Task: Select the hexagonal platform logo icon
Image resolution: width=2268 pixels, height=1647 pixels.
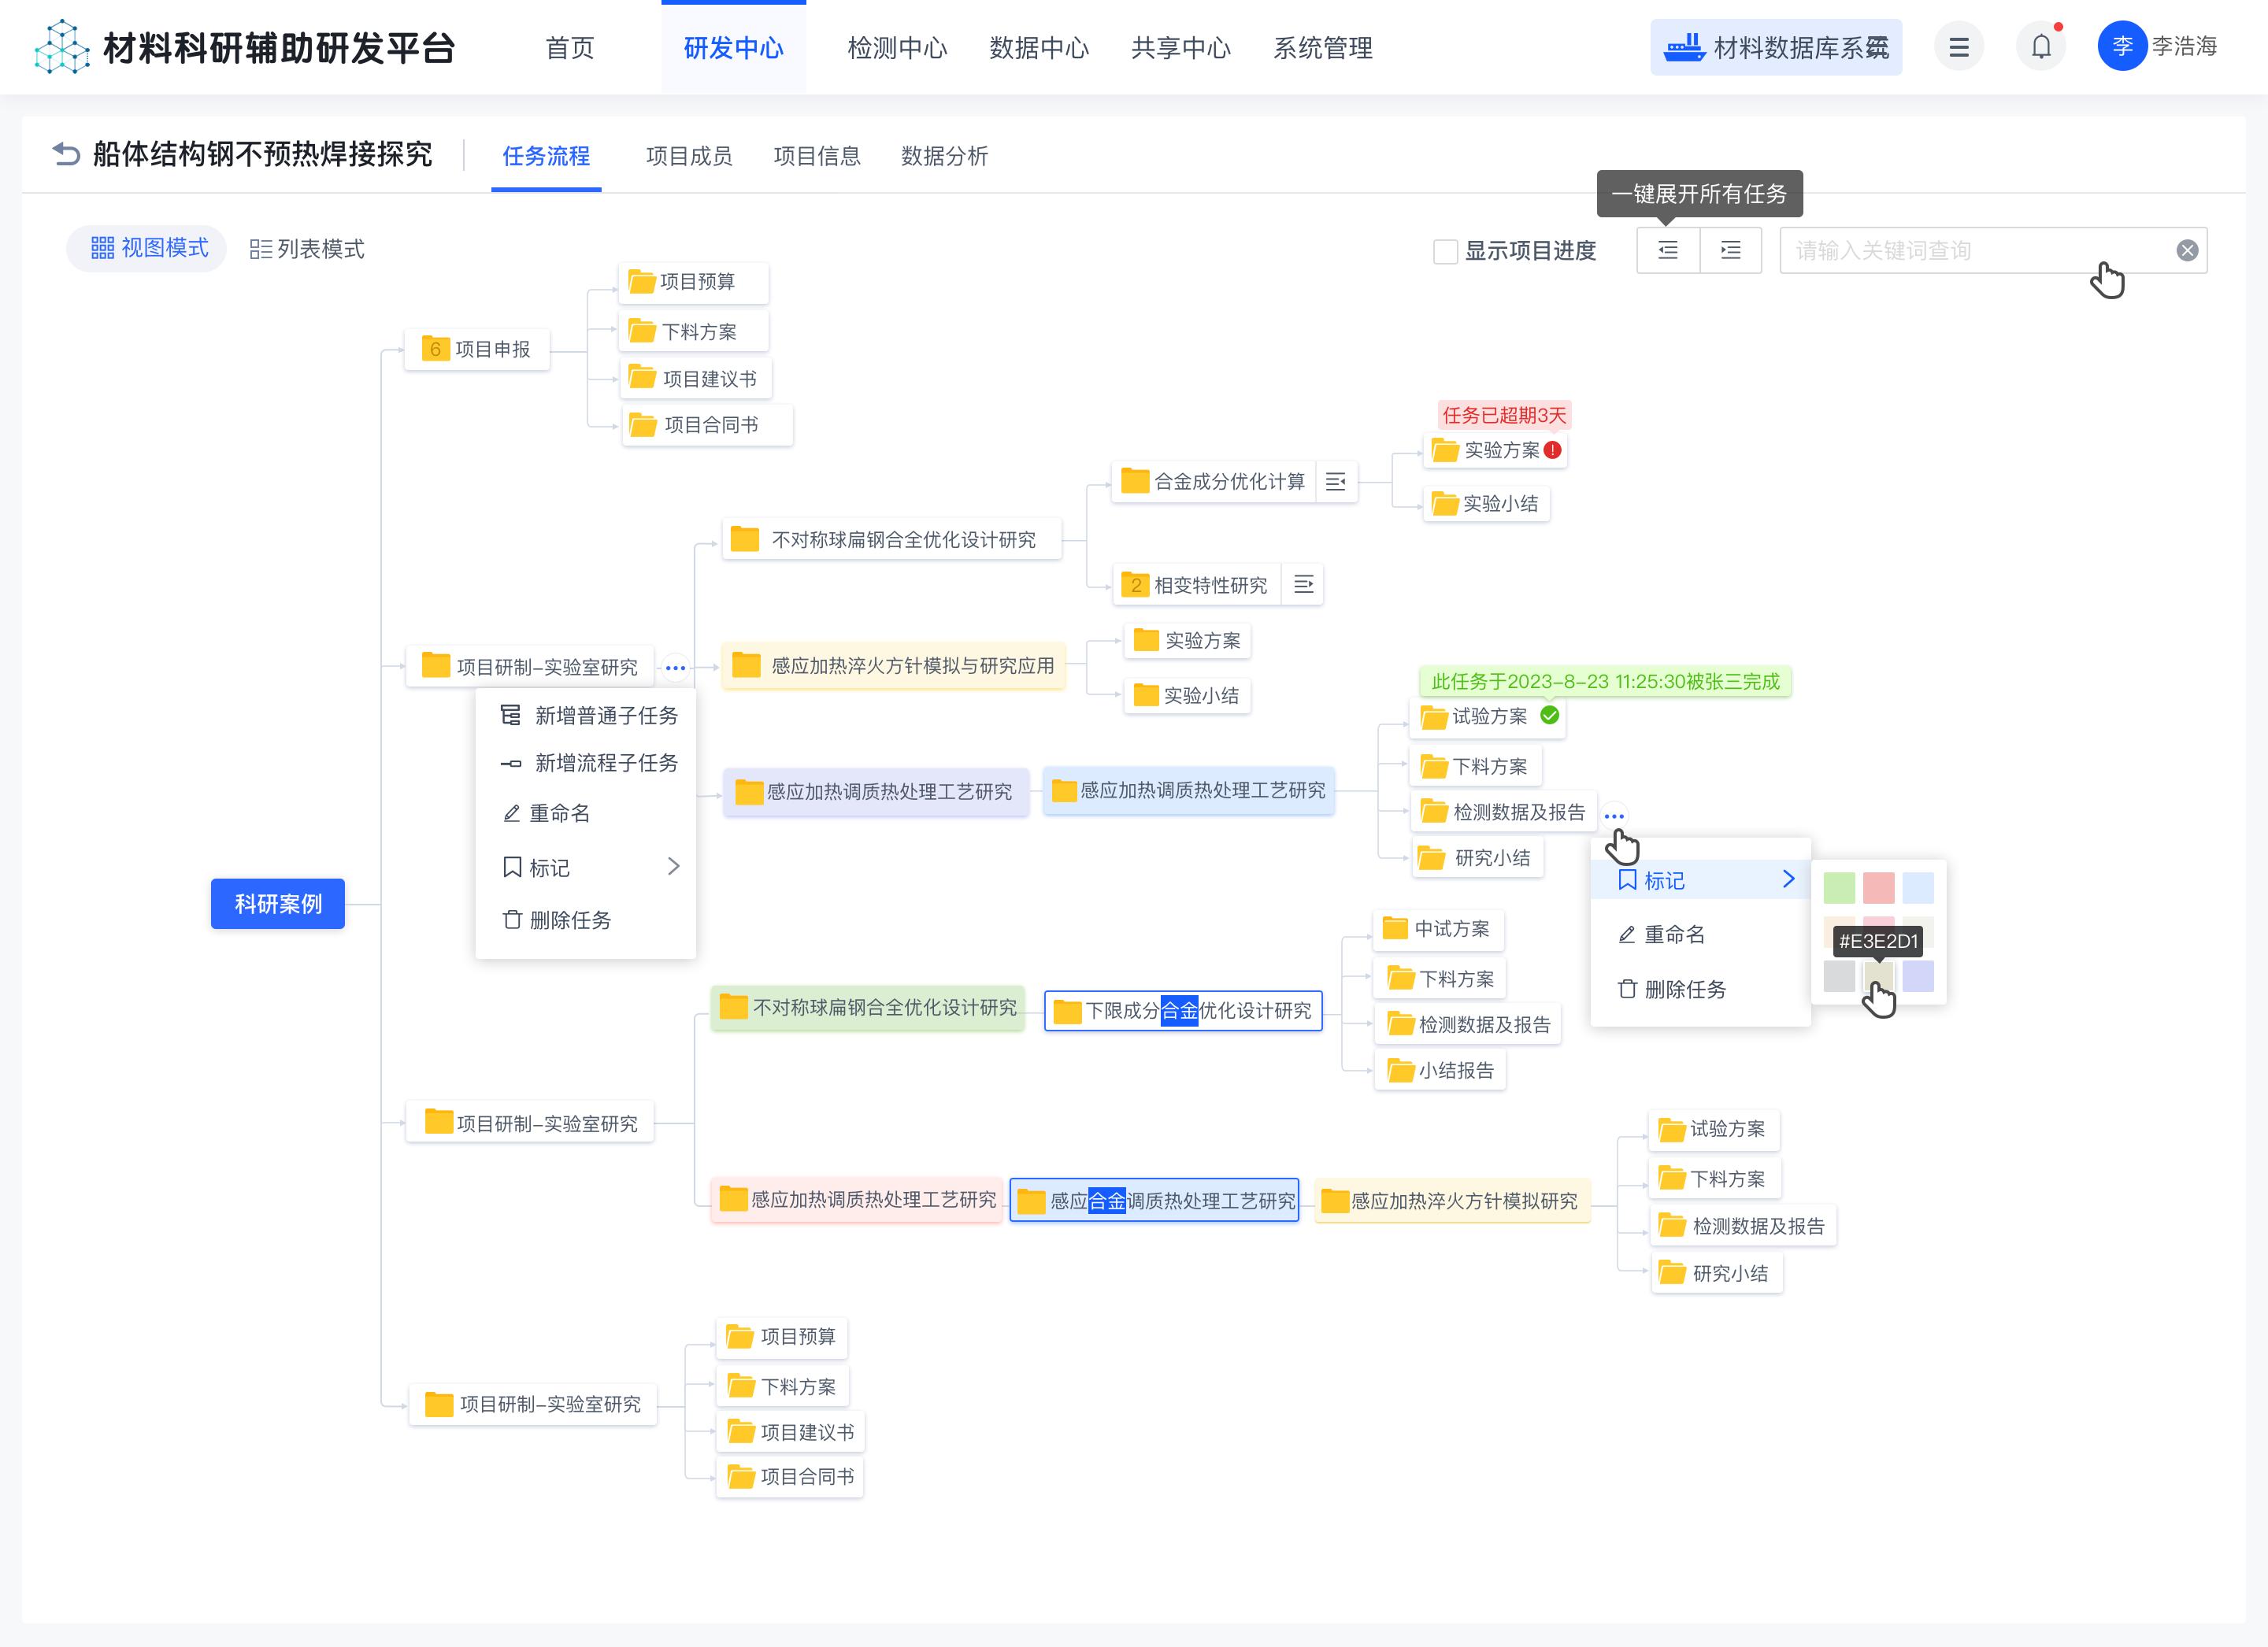Action: tap(61, 46)
